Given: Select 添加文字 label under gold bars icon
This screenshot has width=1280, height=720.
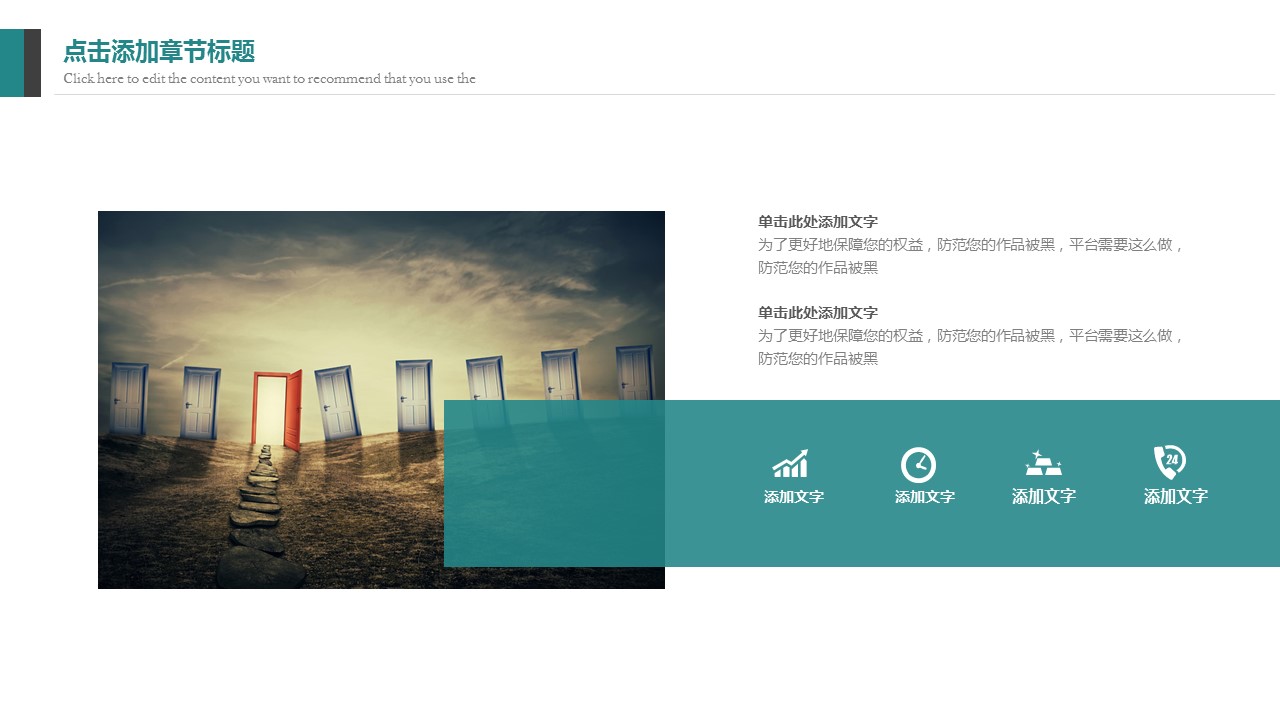Looking at the screenshot, I should pyautogui.click(x=1043, y=497).
